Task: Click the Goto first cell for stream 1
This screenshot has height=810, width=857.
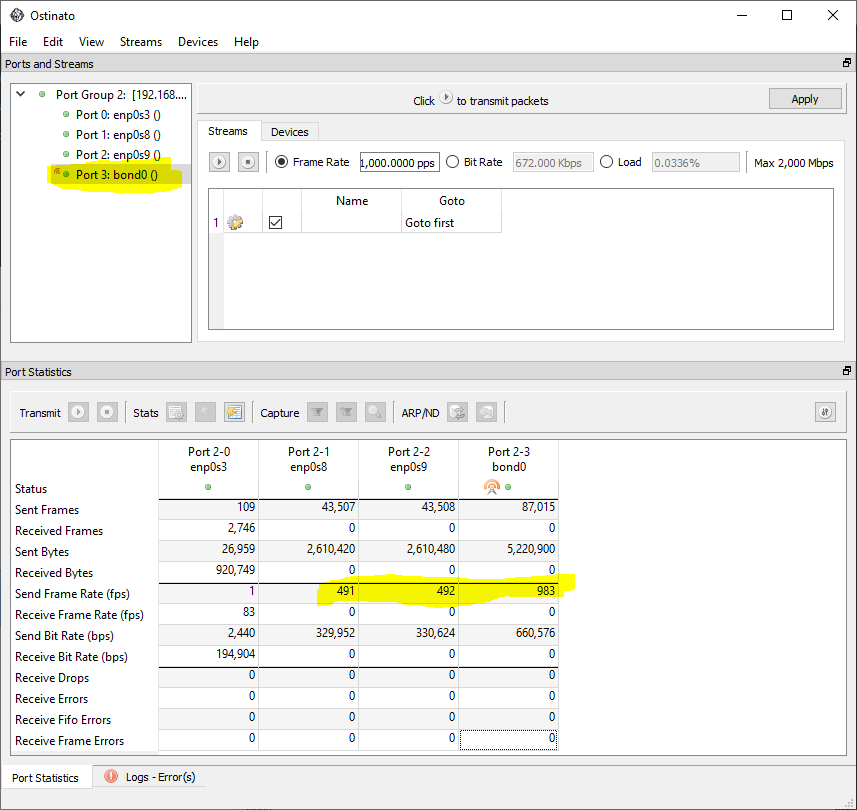Action: click(450, 222)
